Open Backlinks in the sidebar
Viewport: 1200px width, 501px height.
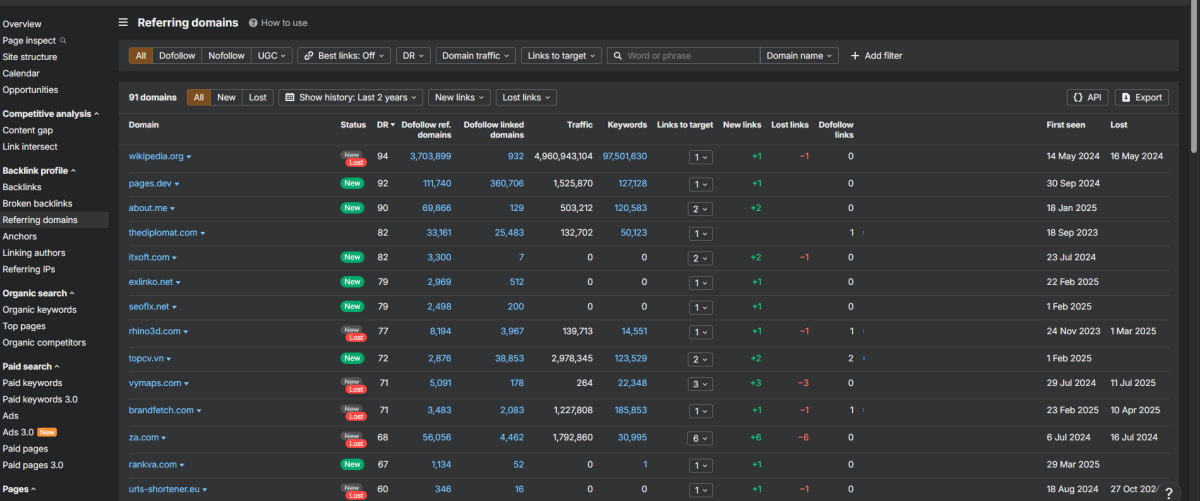click(x=20, y=187)
